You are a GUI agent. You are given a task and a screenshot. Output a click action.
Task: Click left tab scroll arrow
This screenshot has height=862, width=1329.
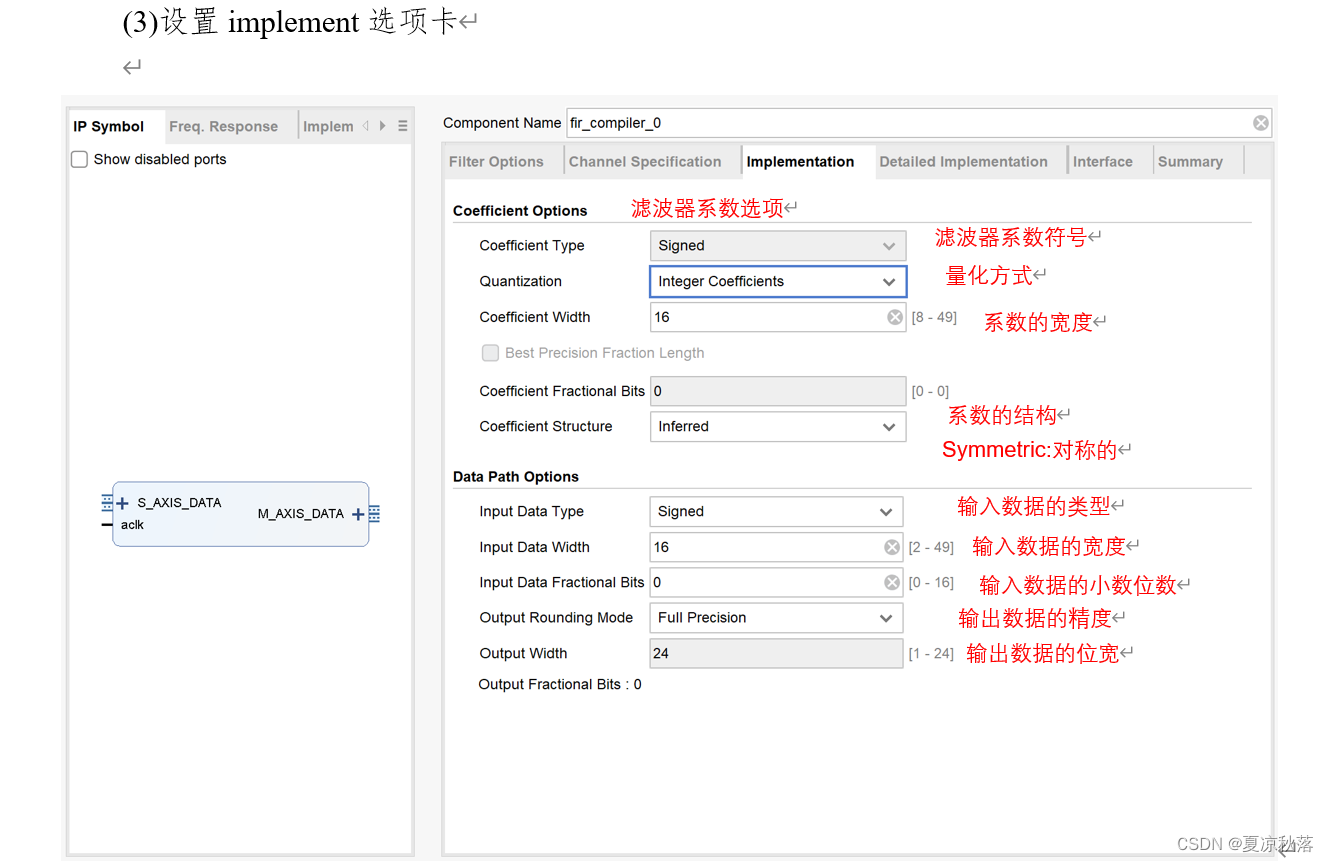click(x=366, y=126)
